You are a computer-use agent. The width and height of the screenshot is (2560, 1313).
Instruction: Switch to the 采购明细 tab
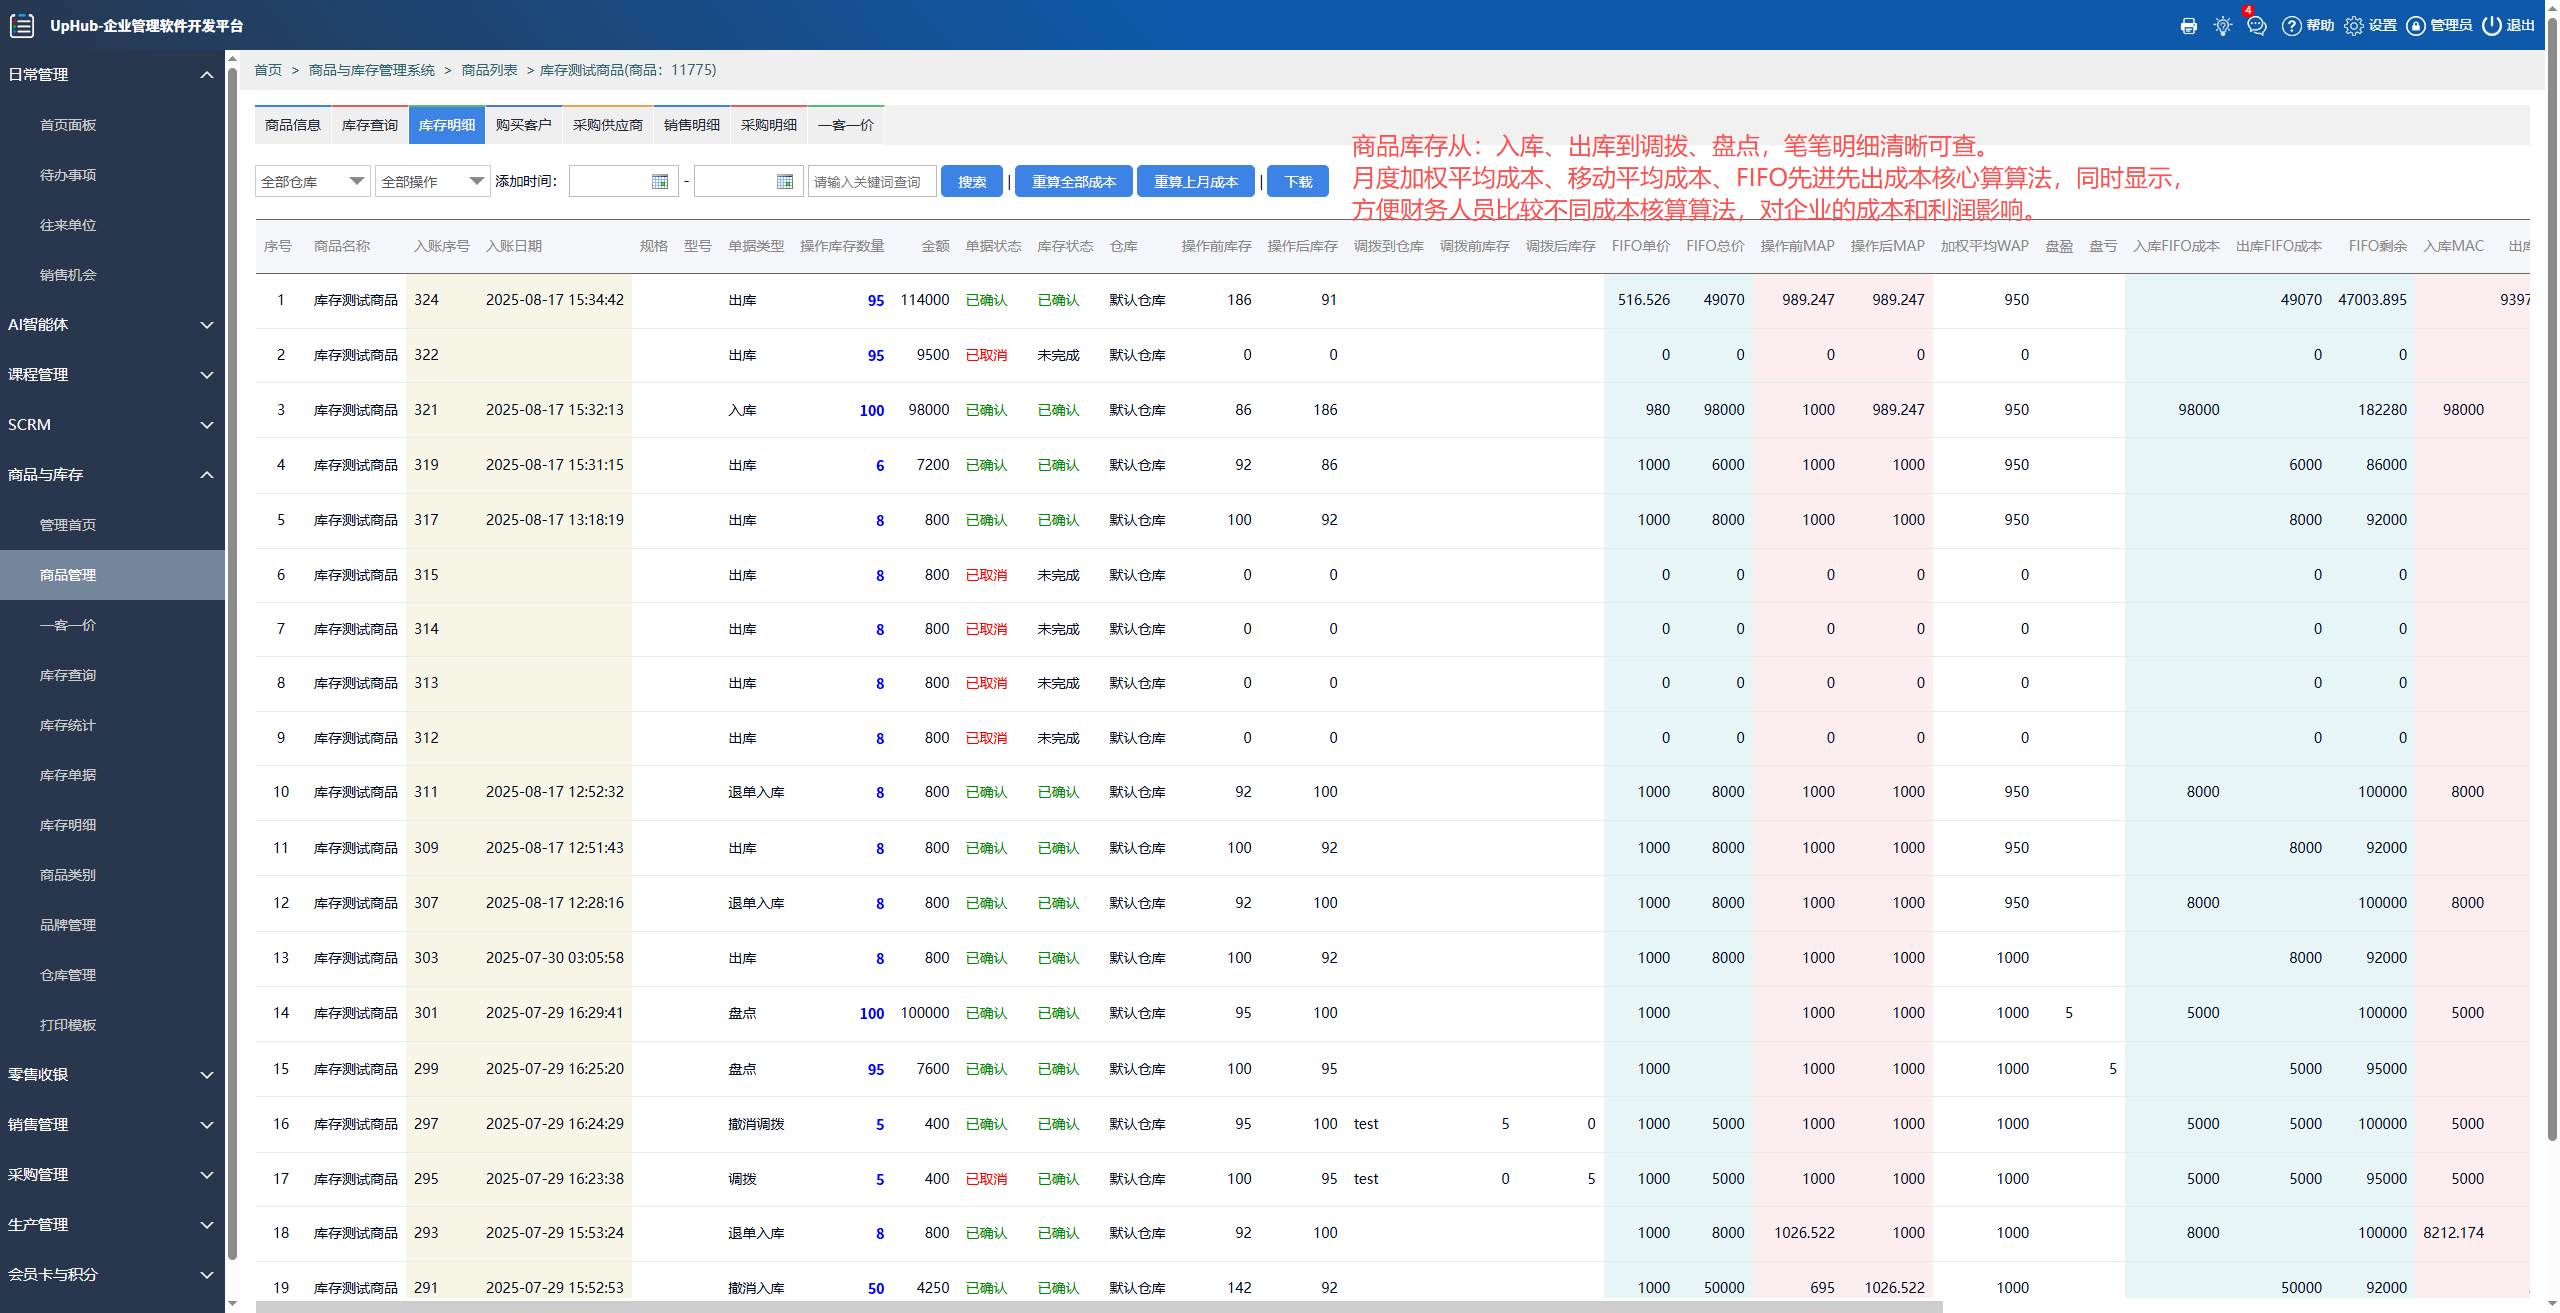768,125
